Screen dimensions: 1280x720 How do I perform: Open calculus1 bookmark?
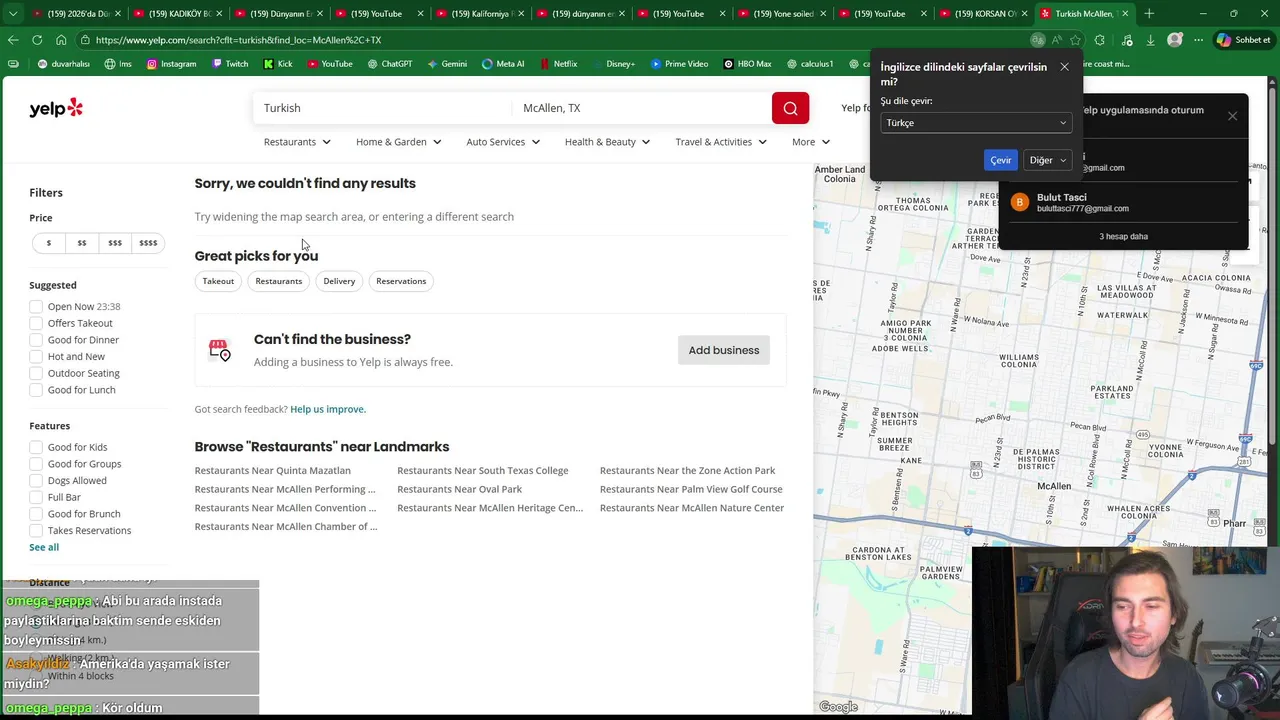click(x=810, y=64)
